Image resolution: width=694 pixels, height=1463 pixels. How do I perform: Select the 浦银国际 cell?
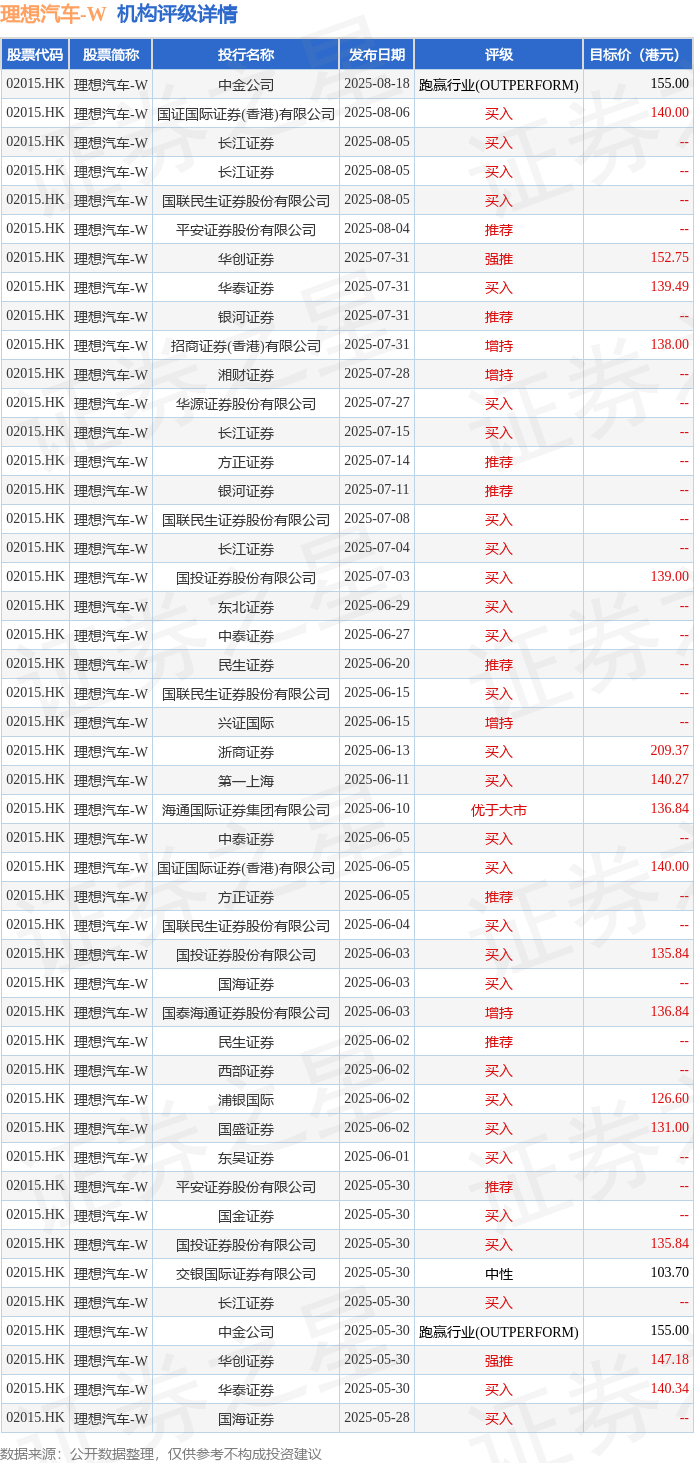pyautogui.click(x=246, y=1100)
